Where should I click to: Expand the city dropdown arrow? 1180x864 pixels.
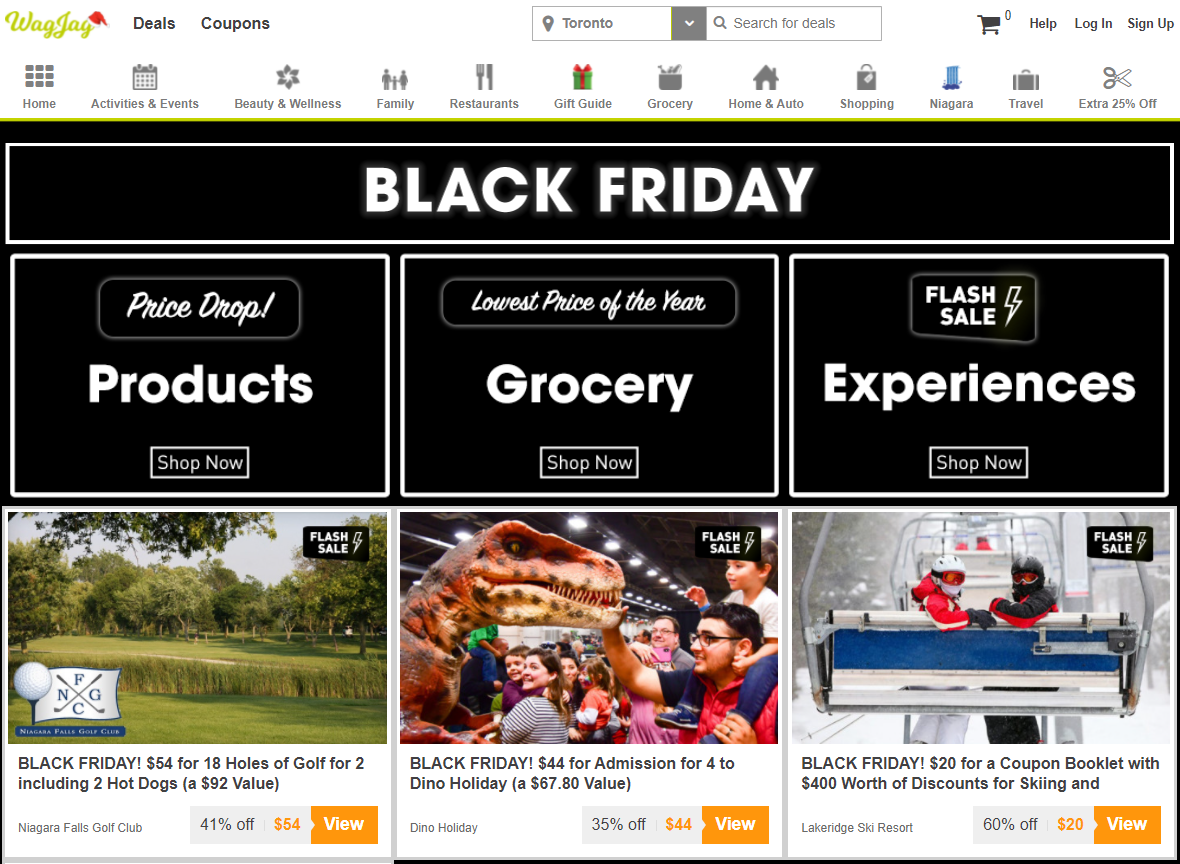point(689,23)
